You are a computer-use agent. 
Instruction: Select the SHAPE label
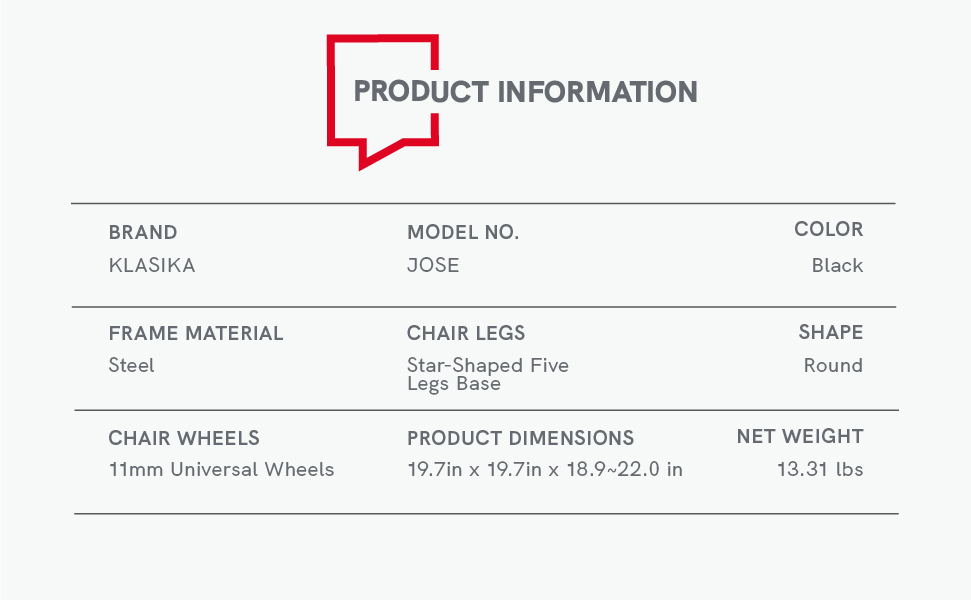coord(830,333)
